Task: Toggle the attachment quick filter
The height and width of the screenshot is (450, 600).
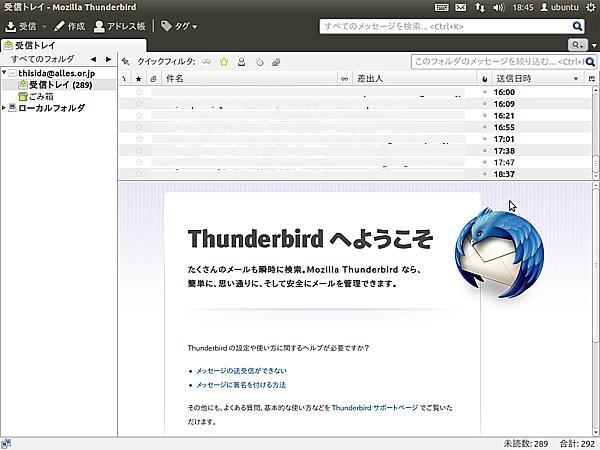Action: (276, 62)
